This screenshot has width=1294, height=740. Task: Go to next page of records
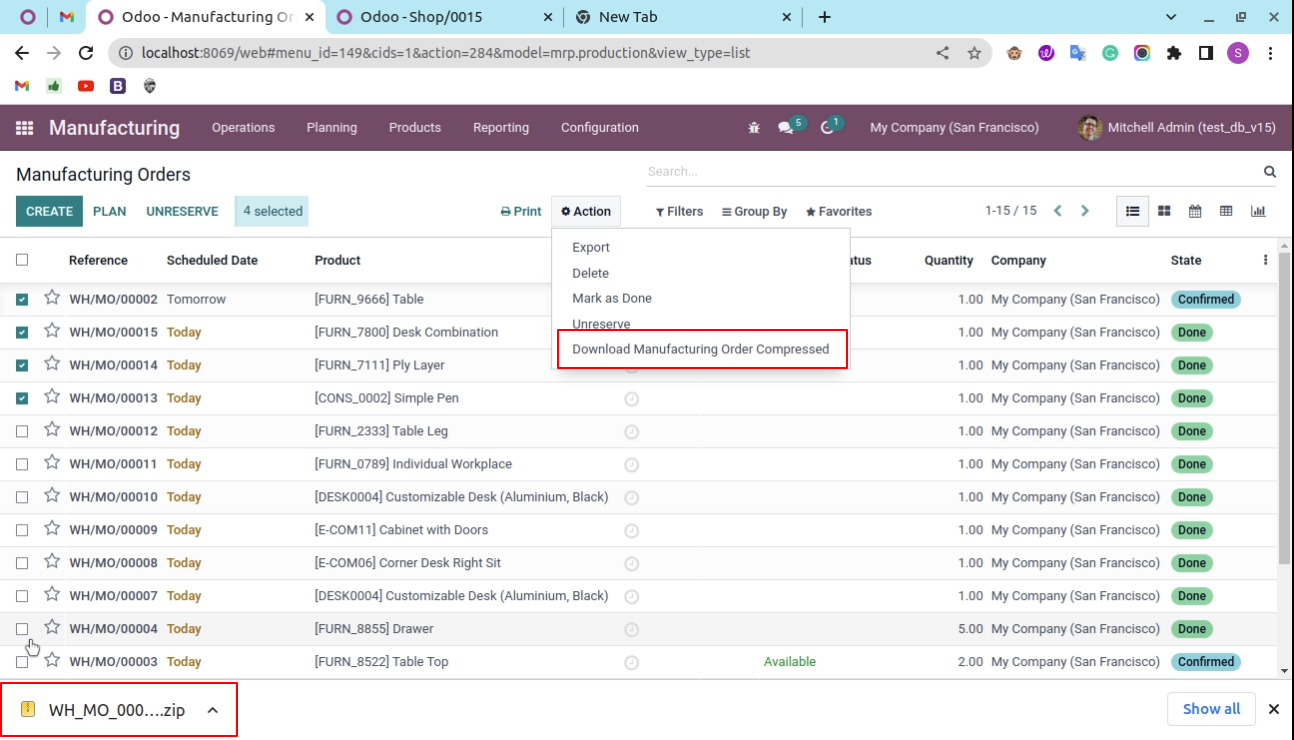click(1085, 211)
